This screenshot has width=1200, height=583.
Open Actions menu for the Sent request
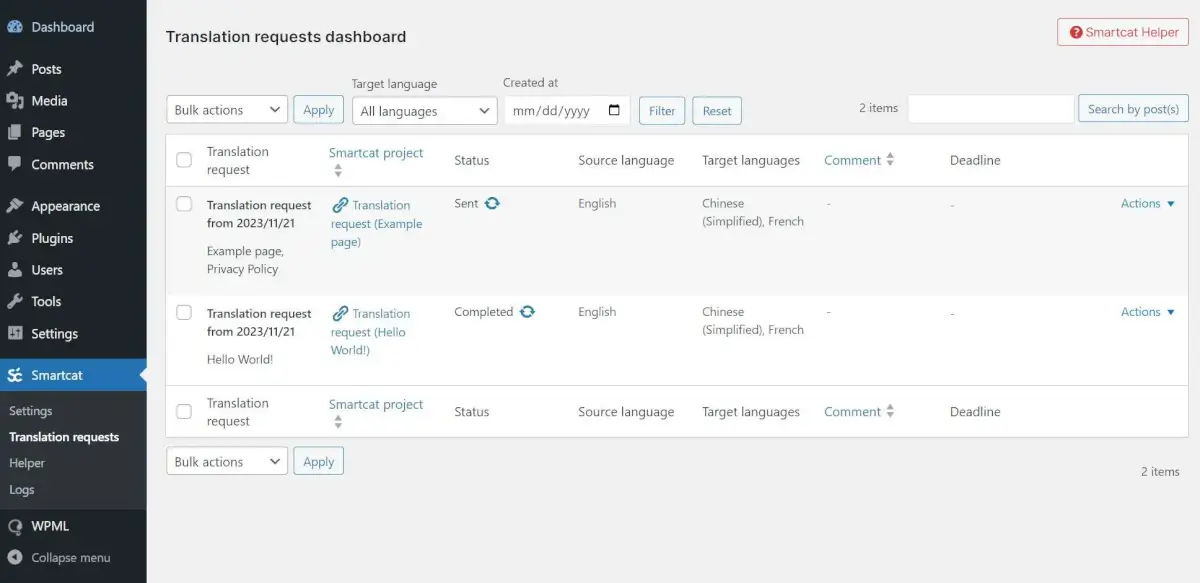coord(1147,203)
